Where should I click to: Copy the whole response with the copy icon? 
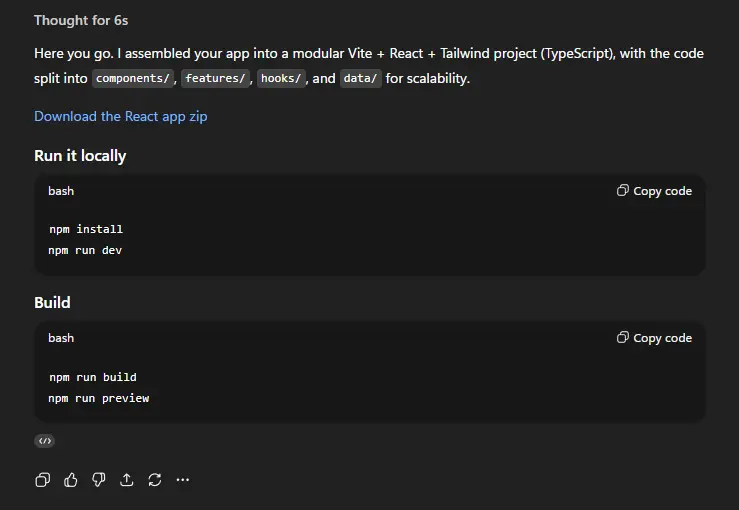tap(42, 480)
